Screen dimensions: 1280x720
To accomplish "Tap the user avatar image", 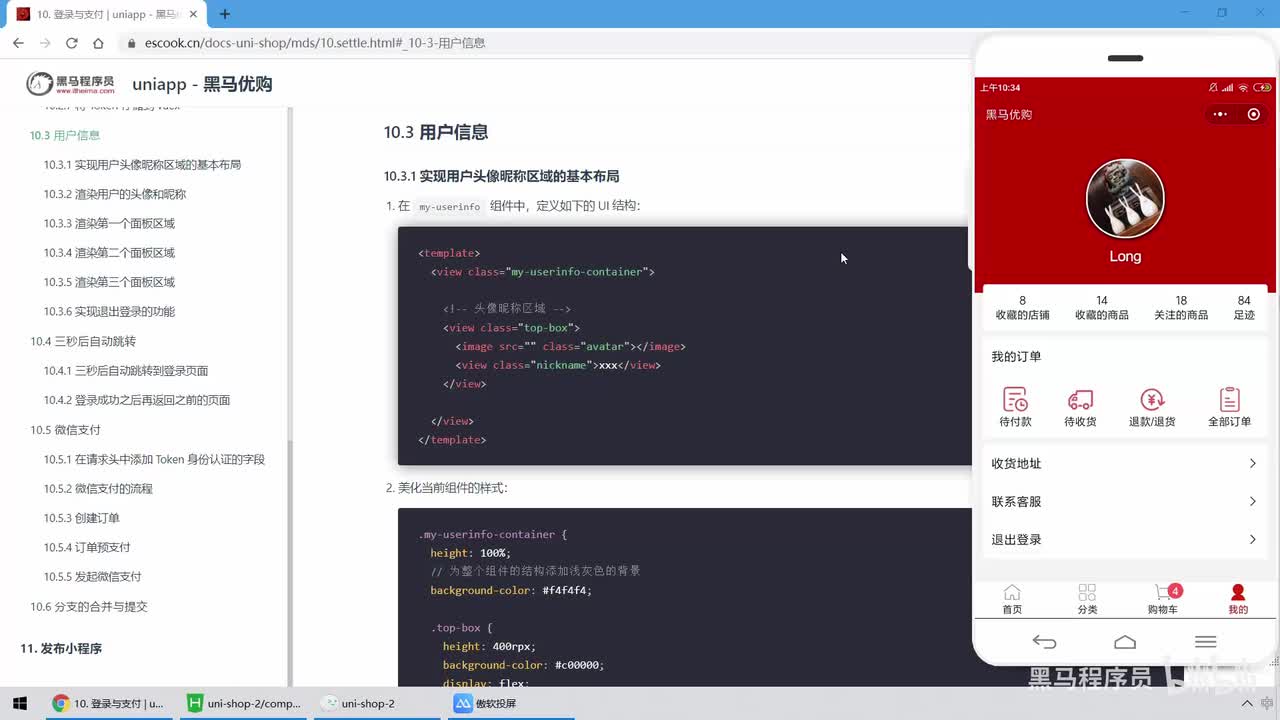I will click(1125, 198).
